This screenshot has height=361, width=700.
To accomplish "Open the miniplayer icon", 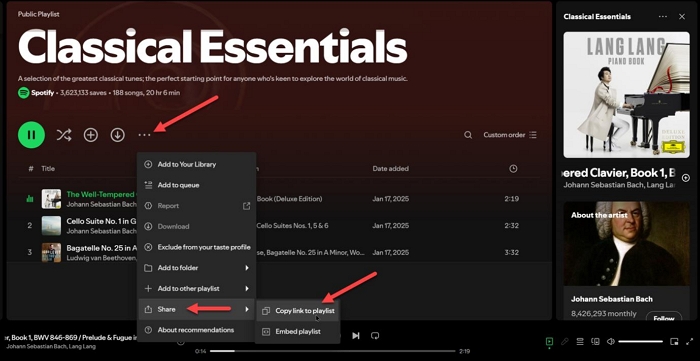I will [674, 341].
